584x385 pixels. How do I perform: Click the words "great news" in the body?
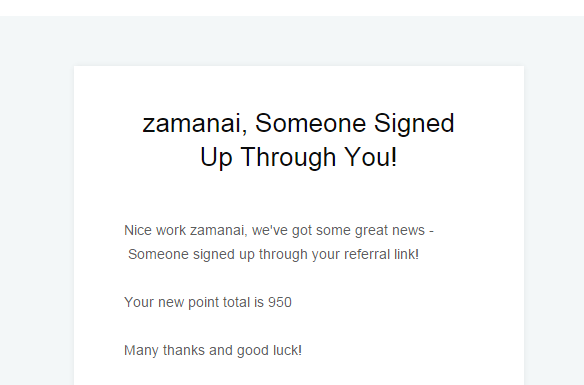[x=390, y=231]
